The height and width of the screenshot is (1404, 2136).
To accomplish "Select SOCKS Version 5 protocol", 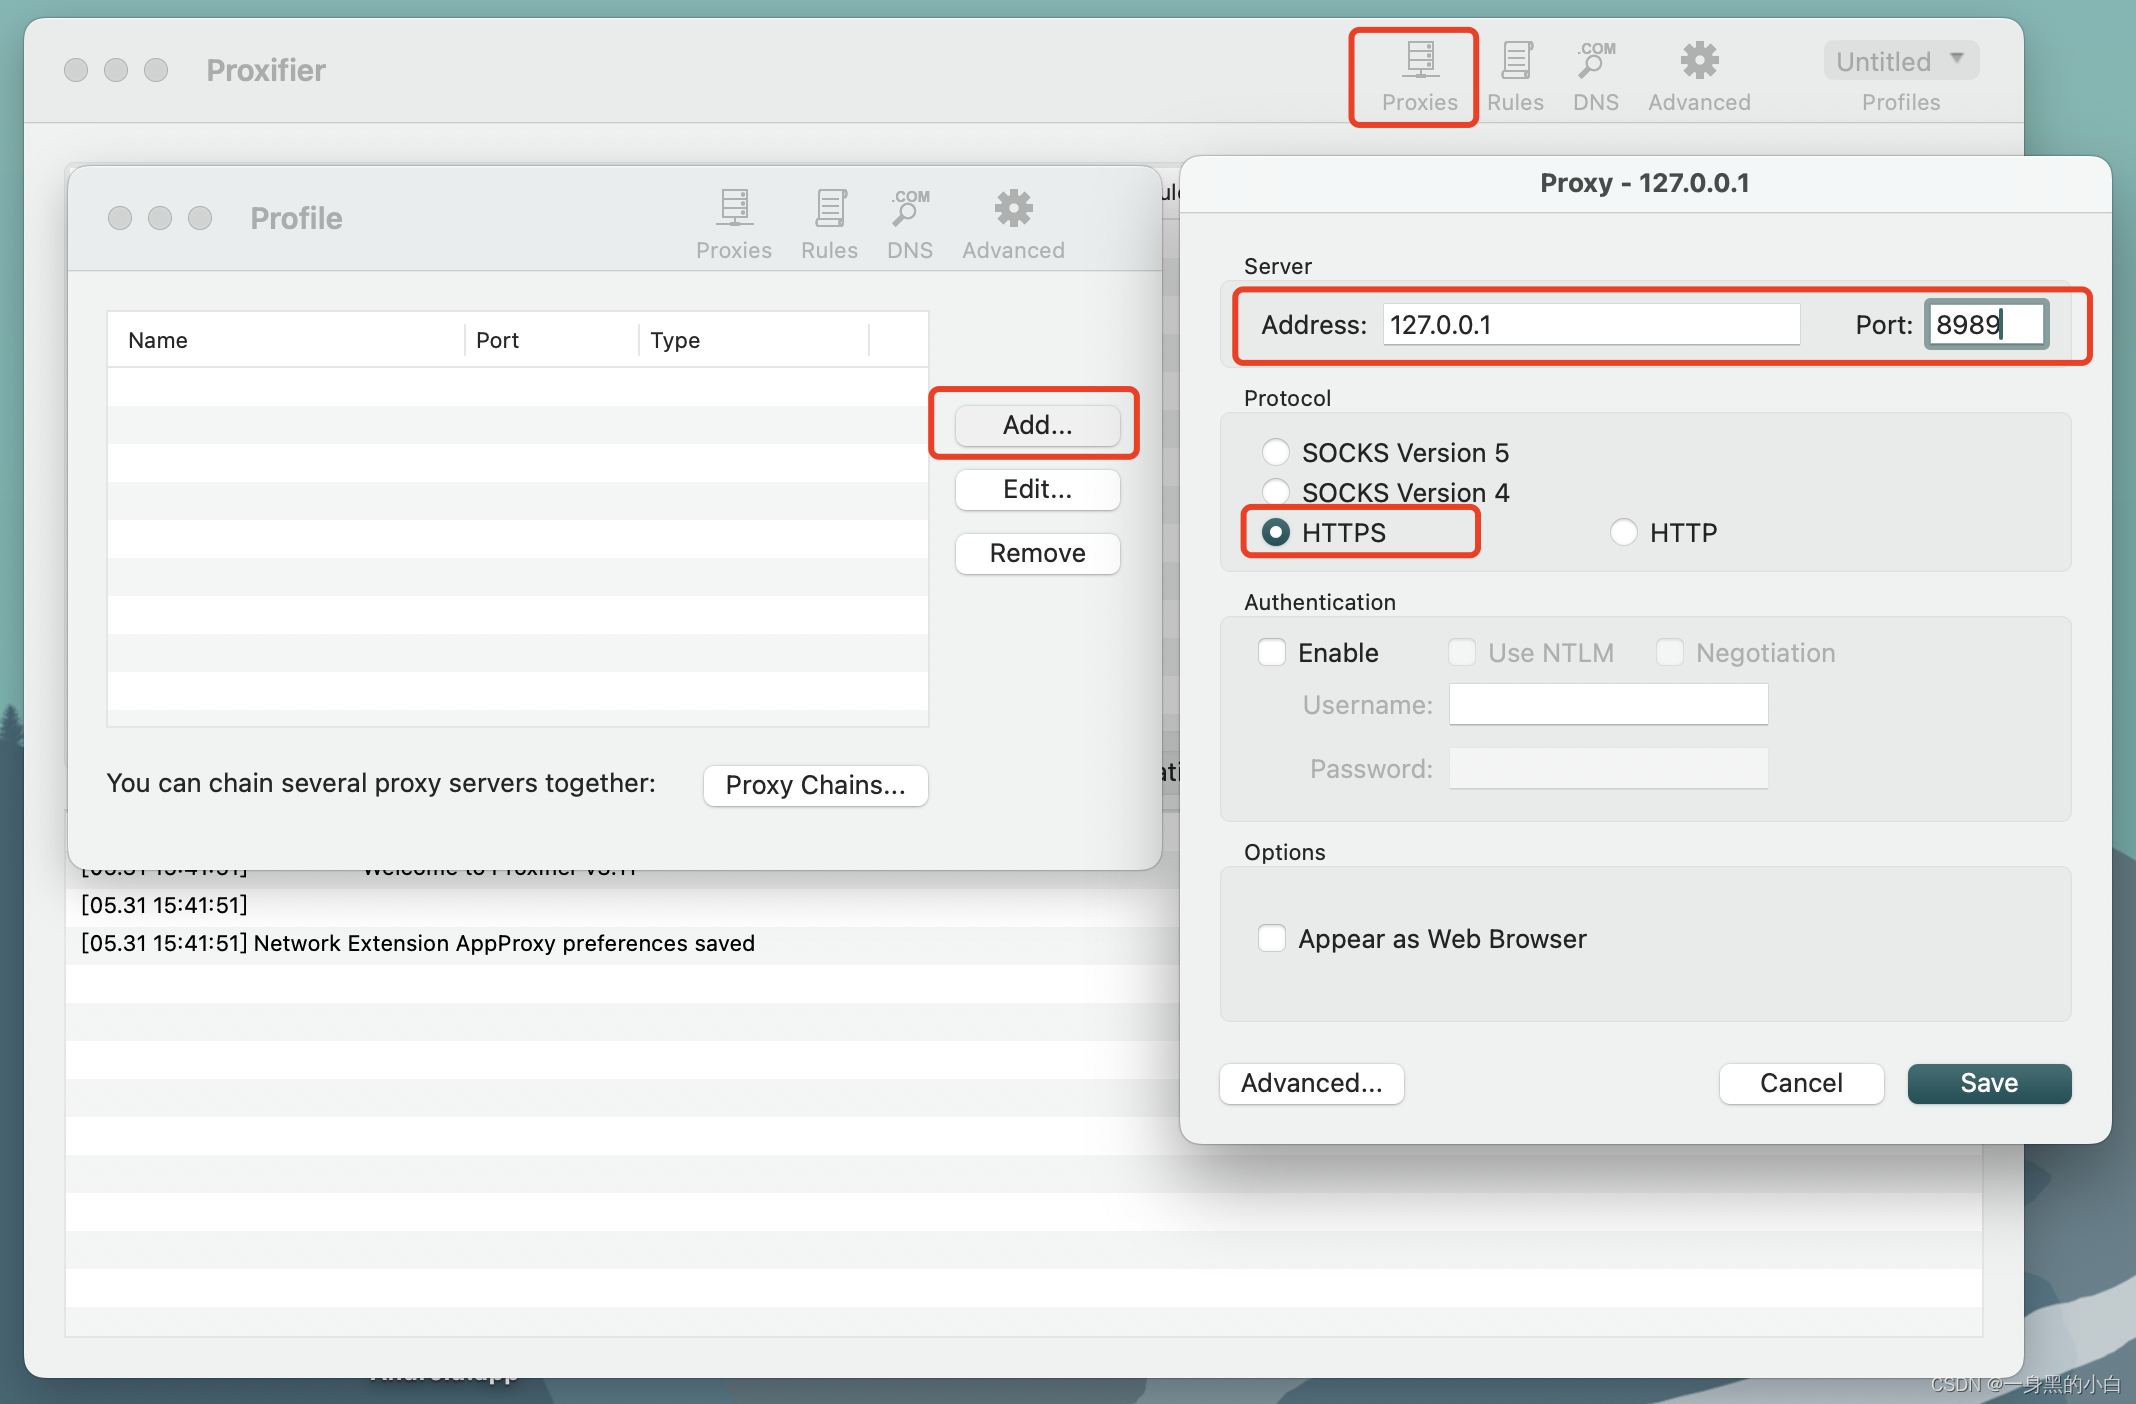I will point(1275,452).
